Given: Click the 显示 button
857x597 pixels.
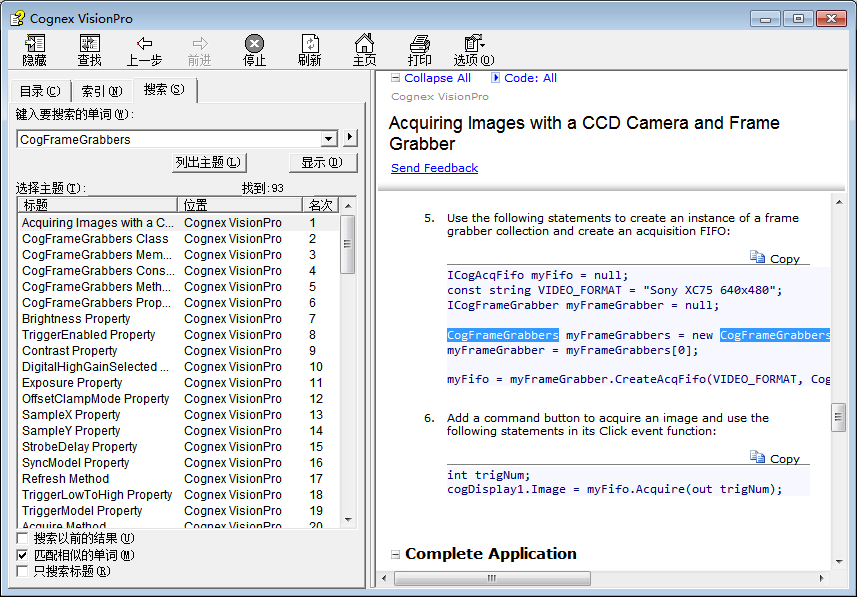Looking at the screenshot, I should coord(322,162).
